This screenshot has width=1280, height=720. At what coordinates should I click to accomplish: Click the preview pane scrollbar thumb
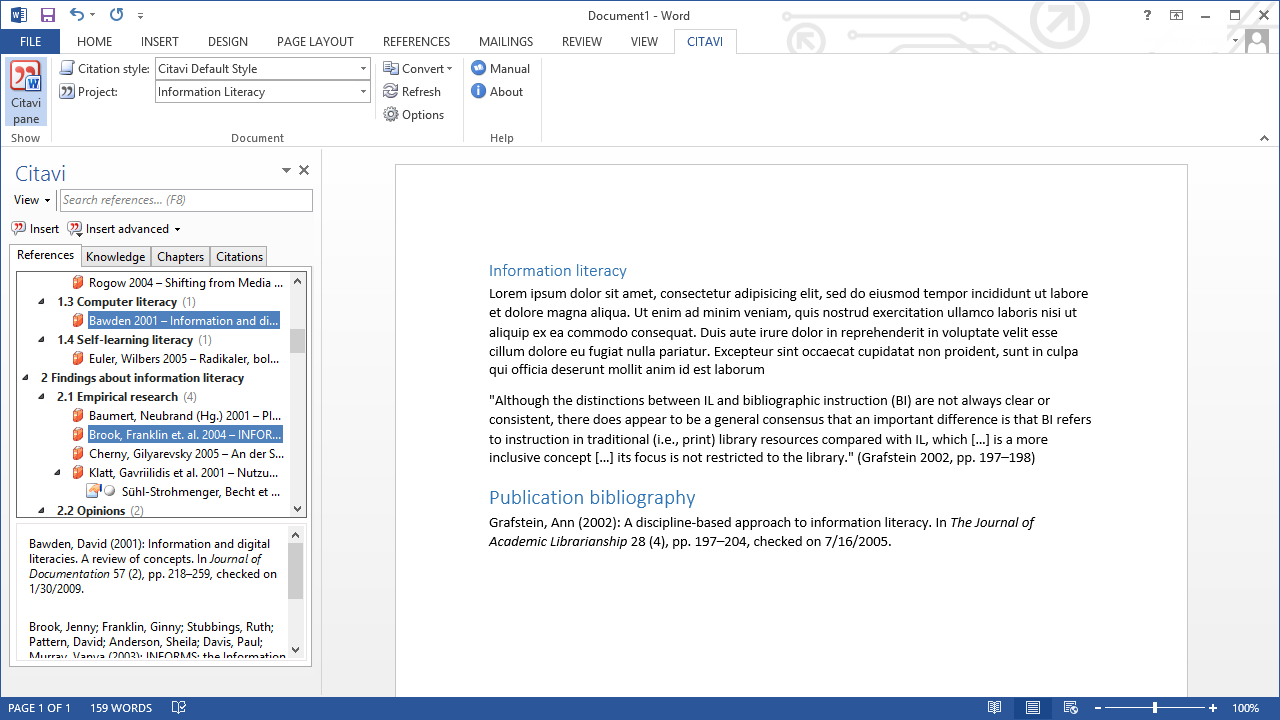point(295,571)
